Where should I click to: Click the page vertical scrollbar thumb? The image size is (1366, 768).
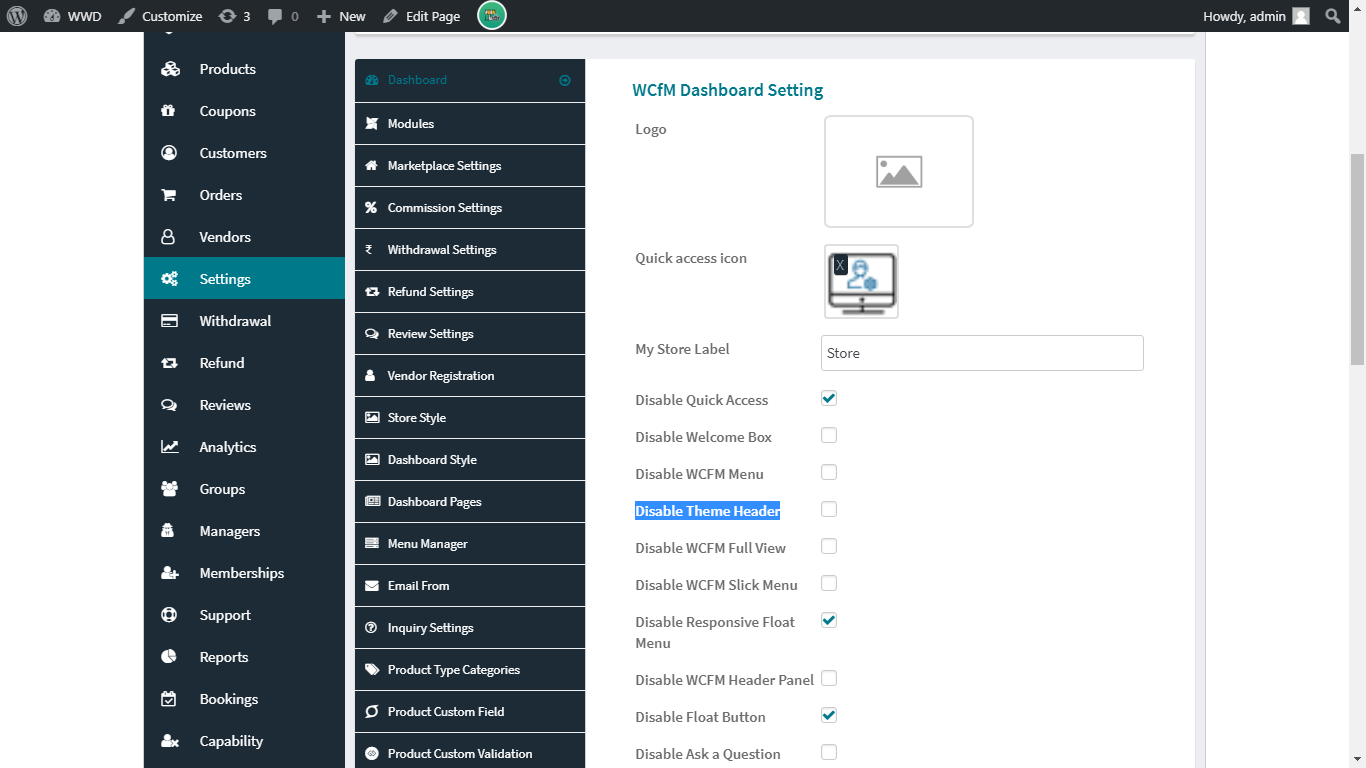coord(1357,259)
